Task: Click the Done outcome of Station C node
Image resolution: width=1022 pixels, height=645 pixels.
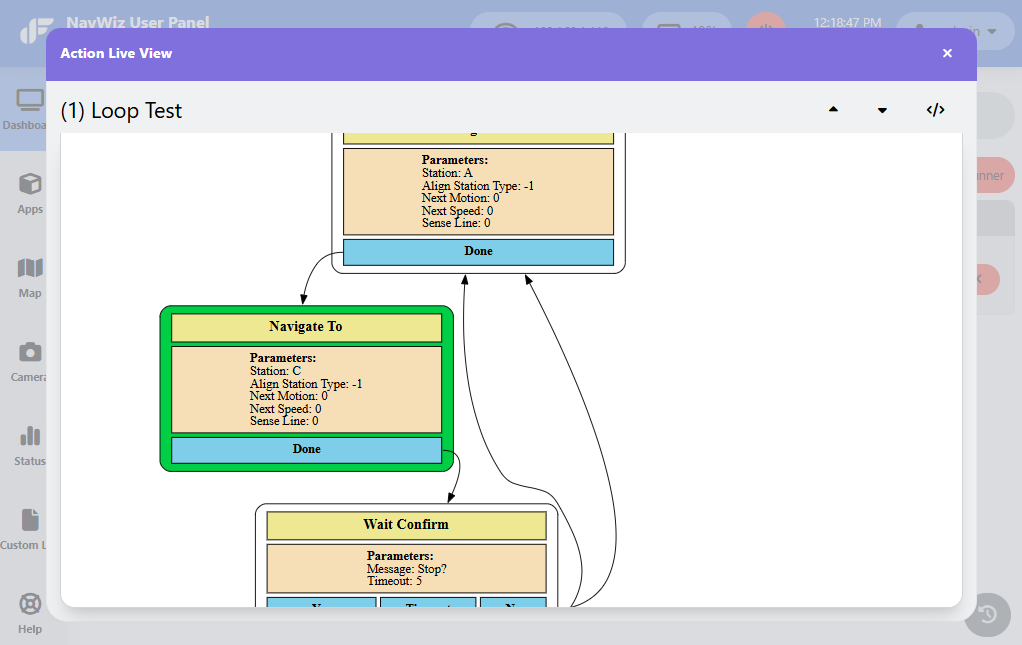Action: (x=306, y=450)
